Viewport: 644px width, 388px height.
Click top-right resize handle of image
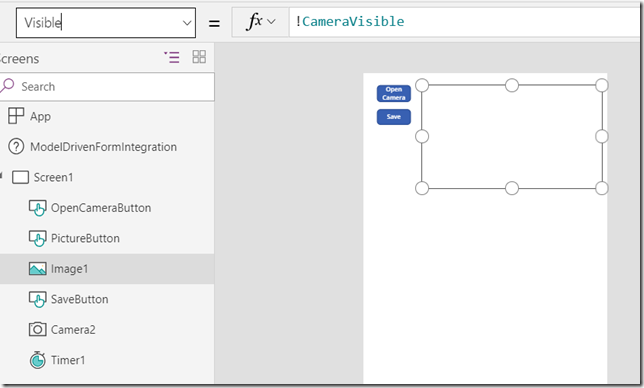click(602, 85)
